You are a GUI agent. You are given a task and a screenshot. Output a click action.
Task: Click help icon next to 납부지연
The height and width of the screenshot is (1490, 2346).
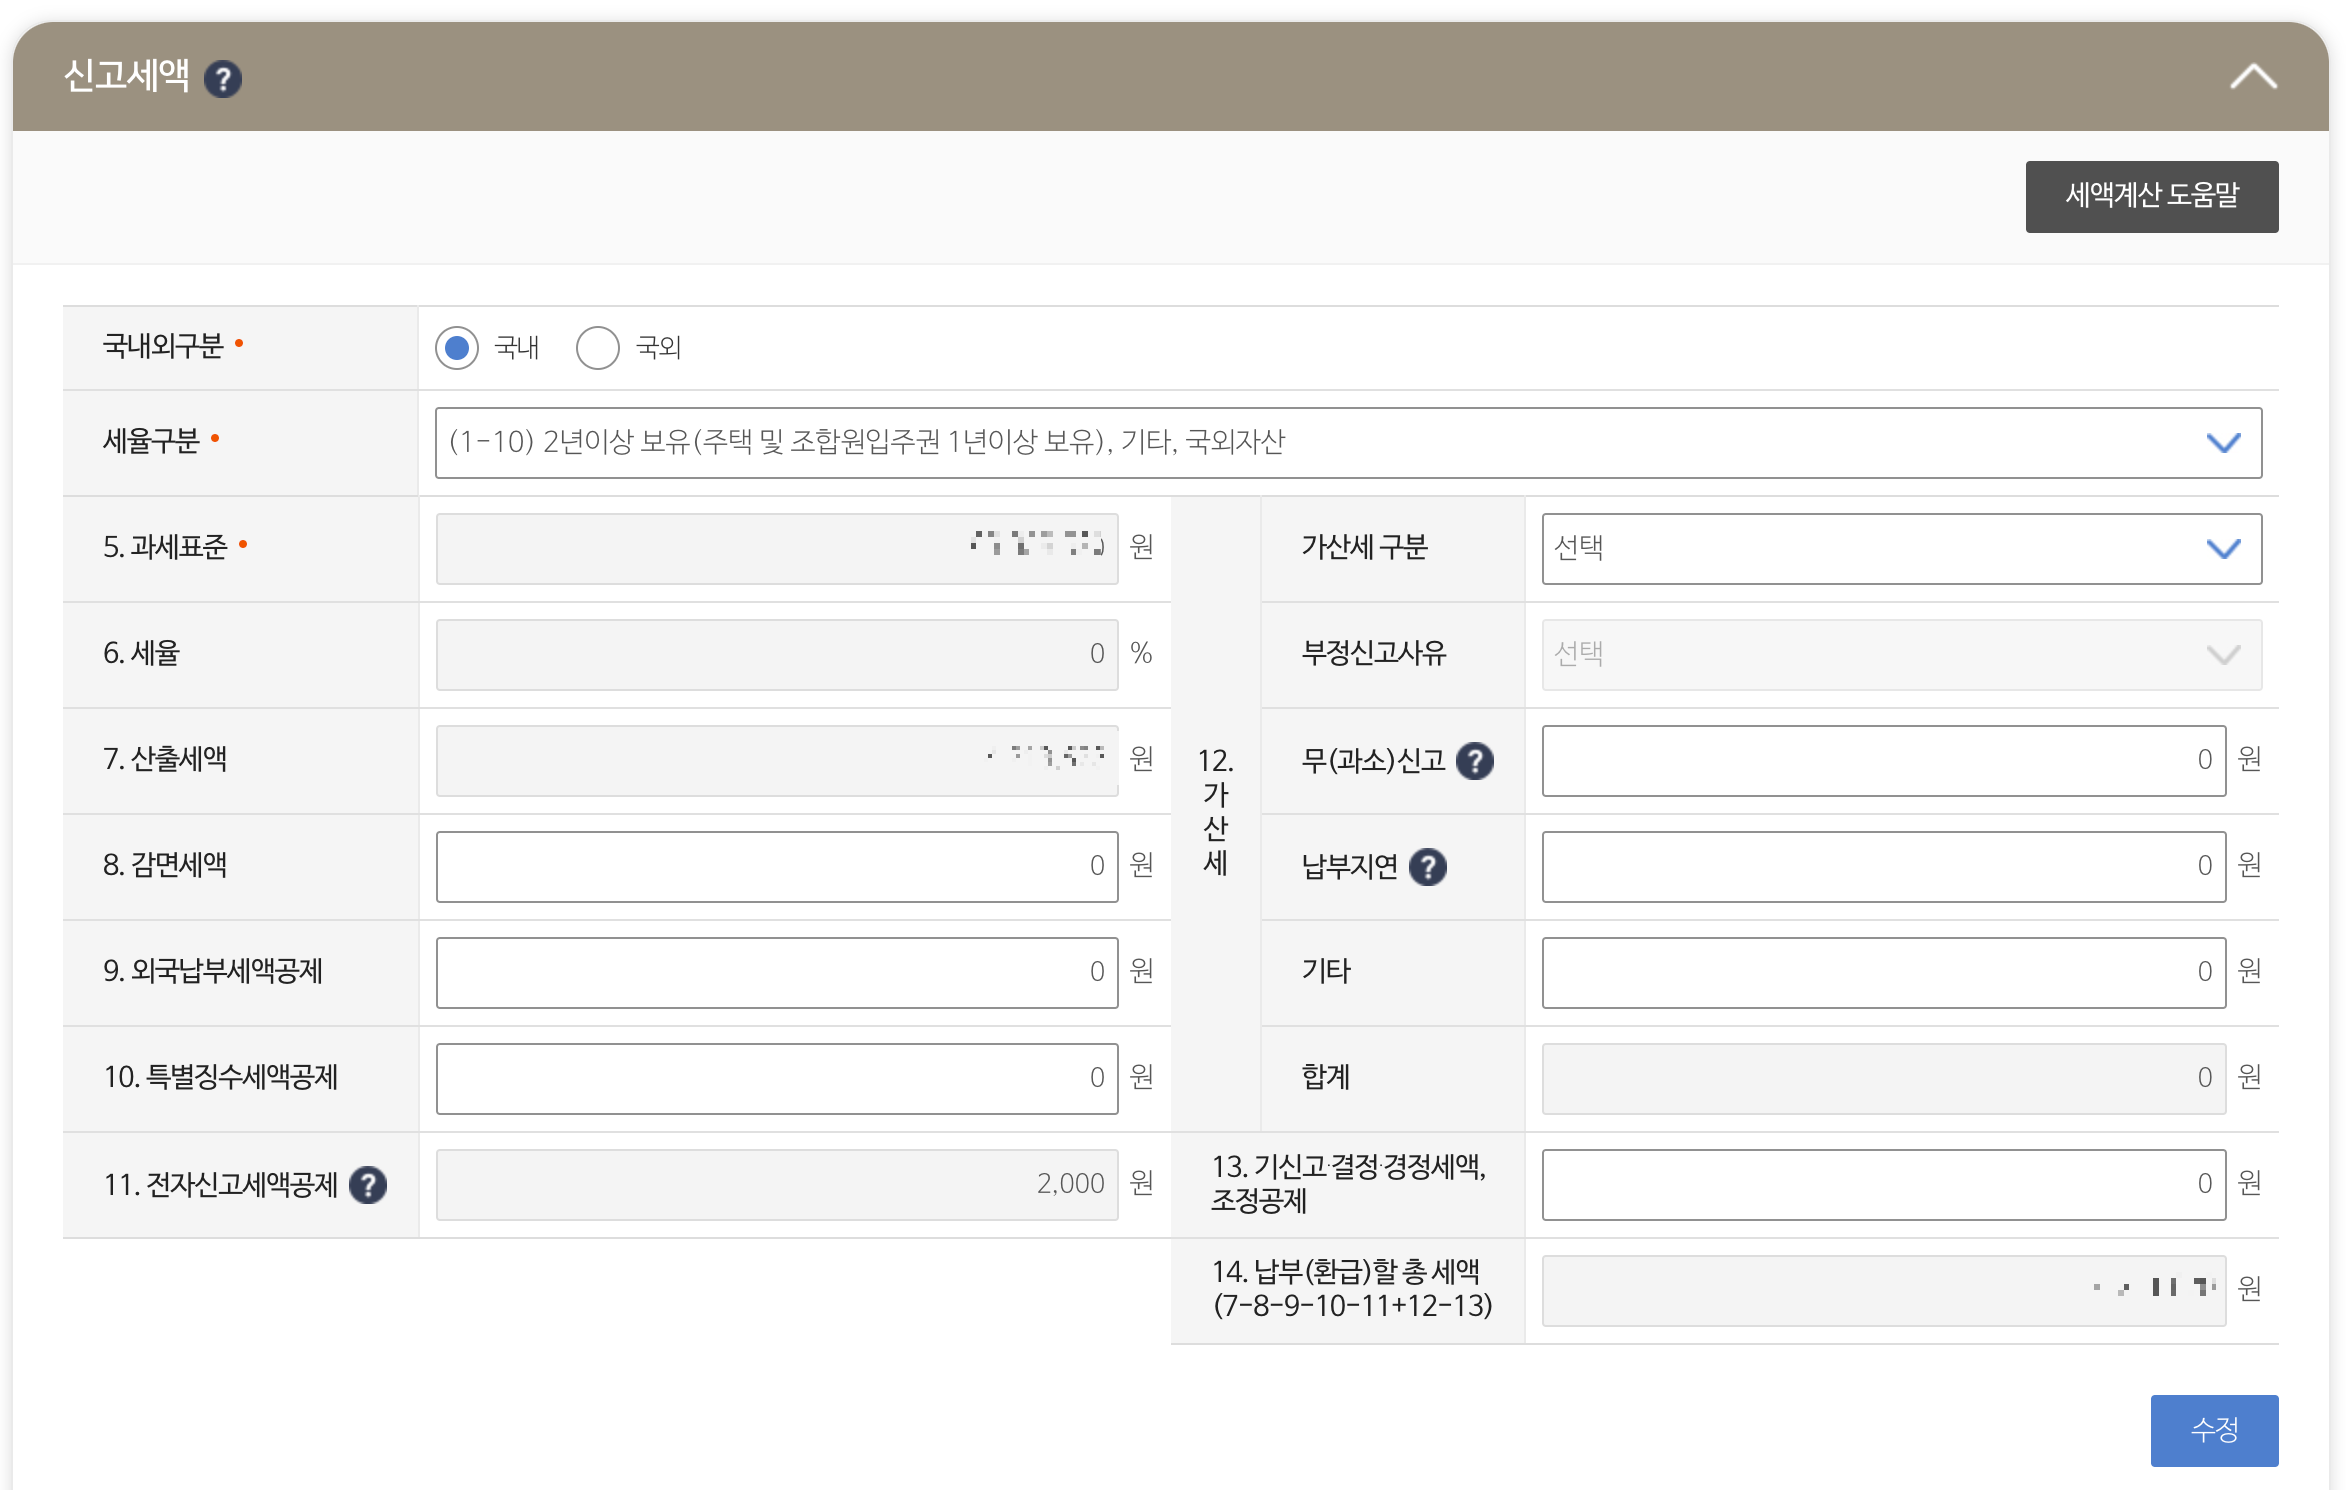pos(1428,867)
